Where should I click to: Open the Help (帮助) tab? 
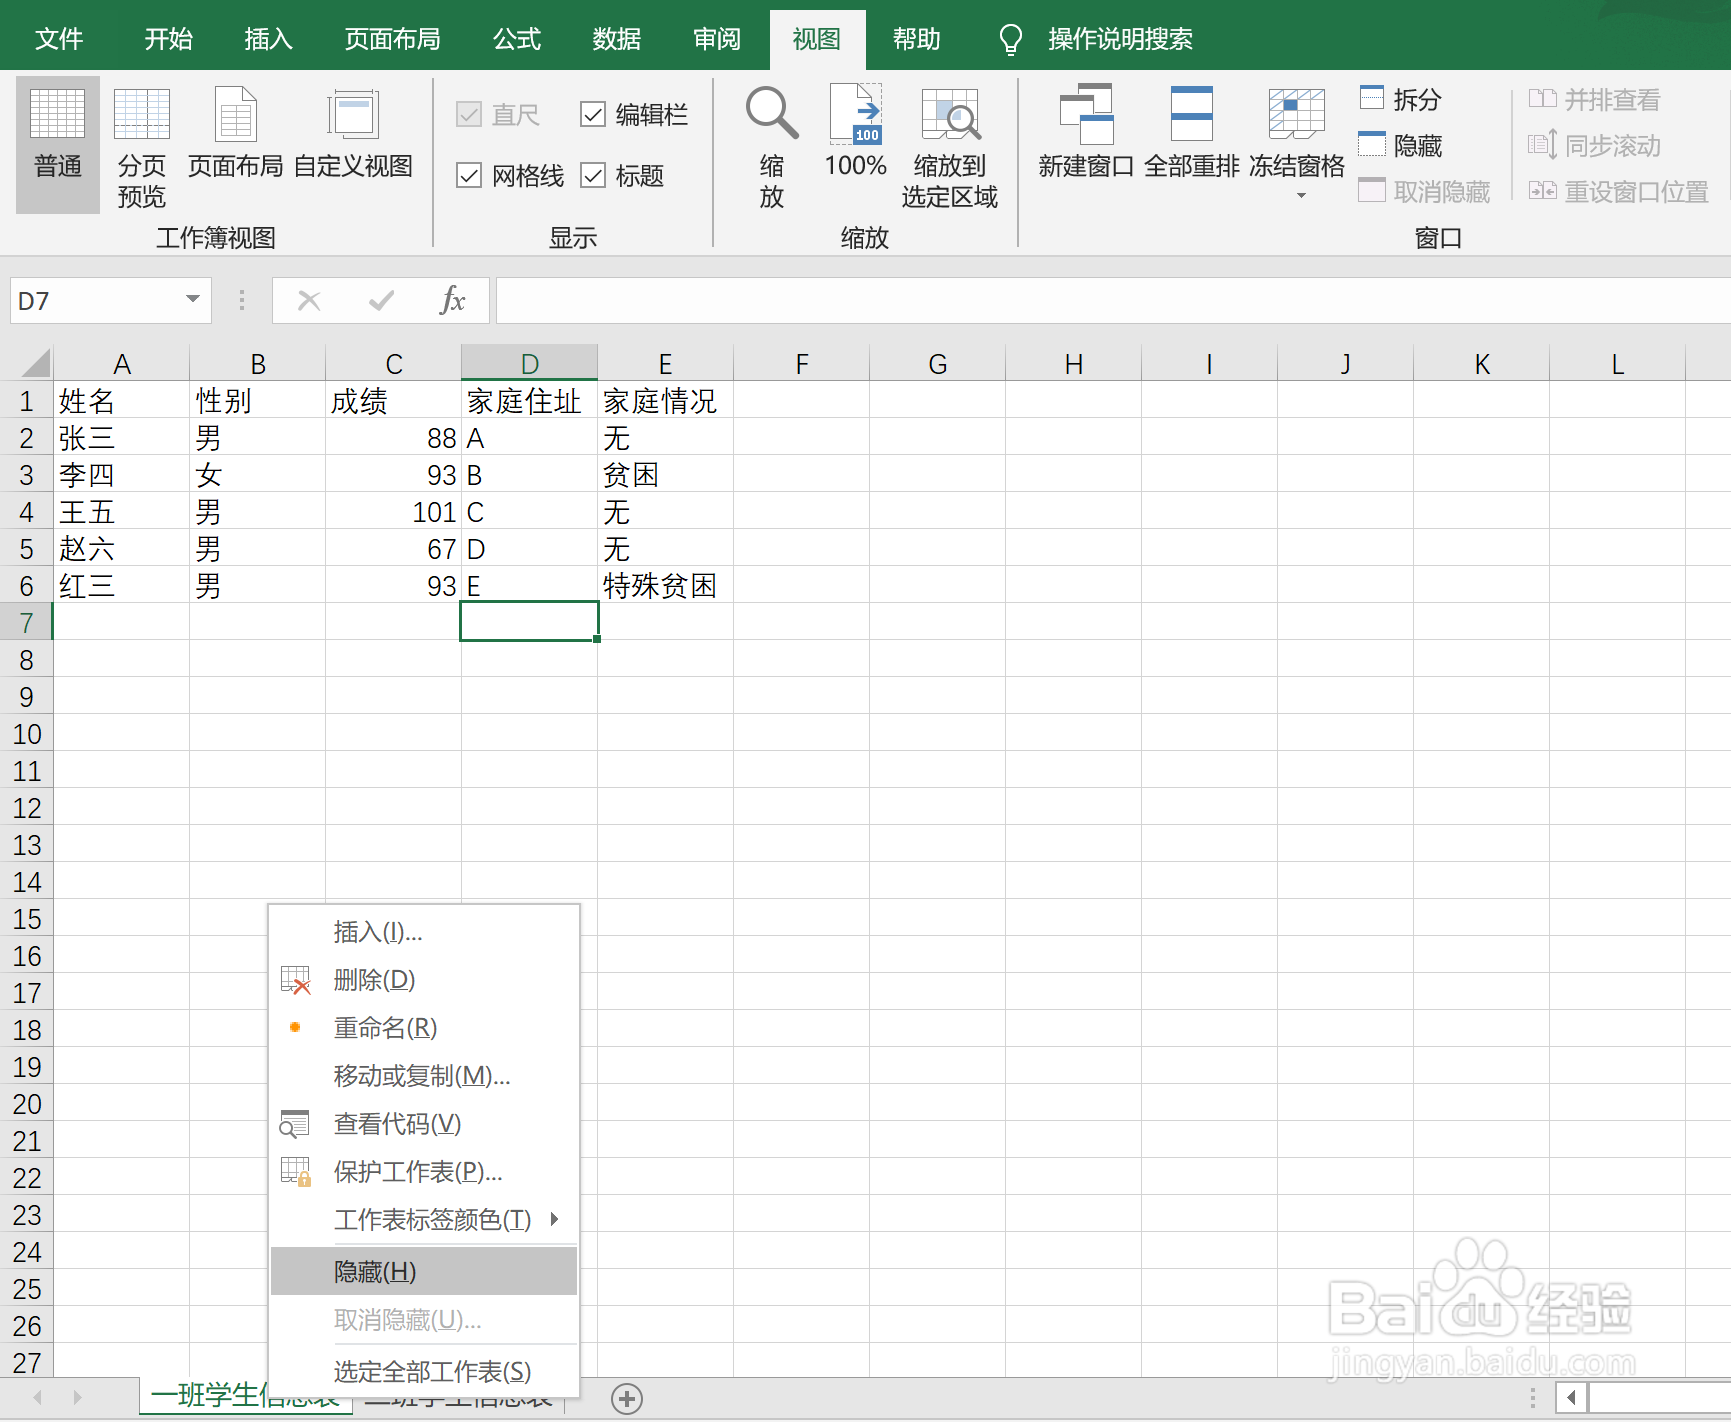pos(917,39)
